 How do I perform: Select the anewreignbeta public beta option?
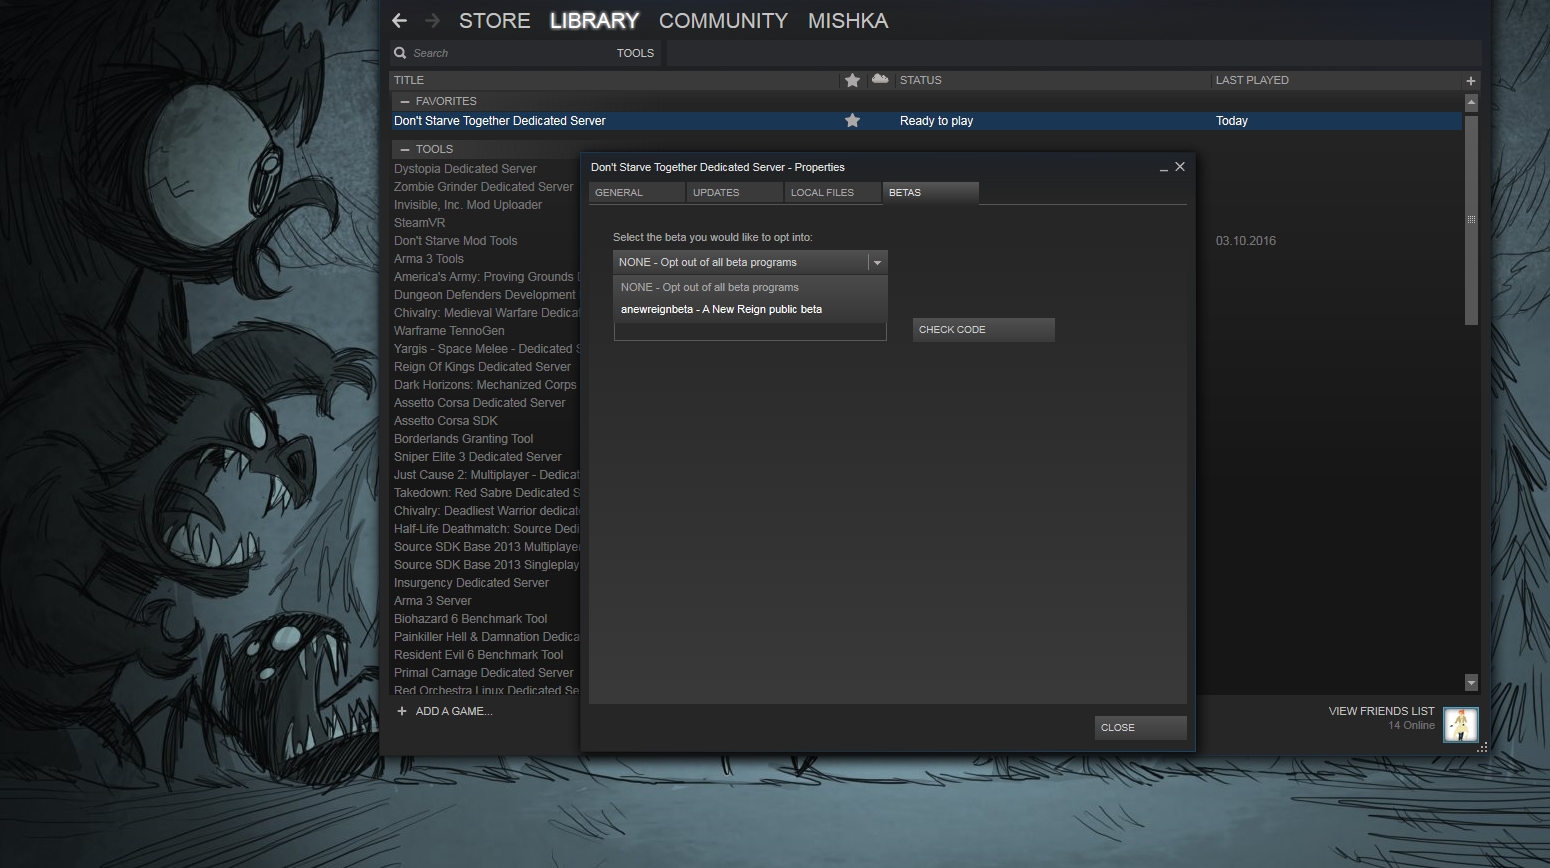721,310
